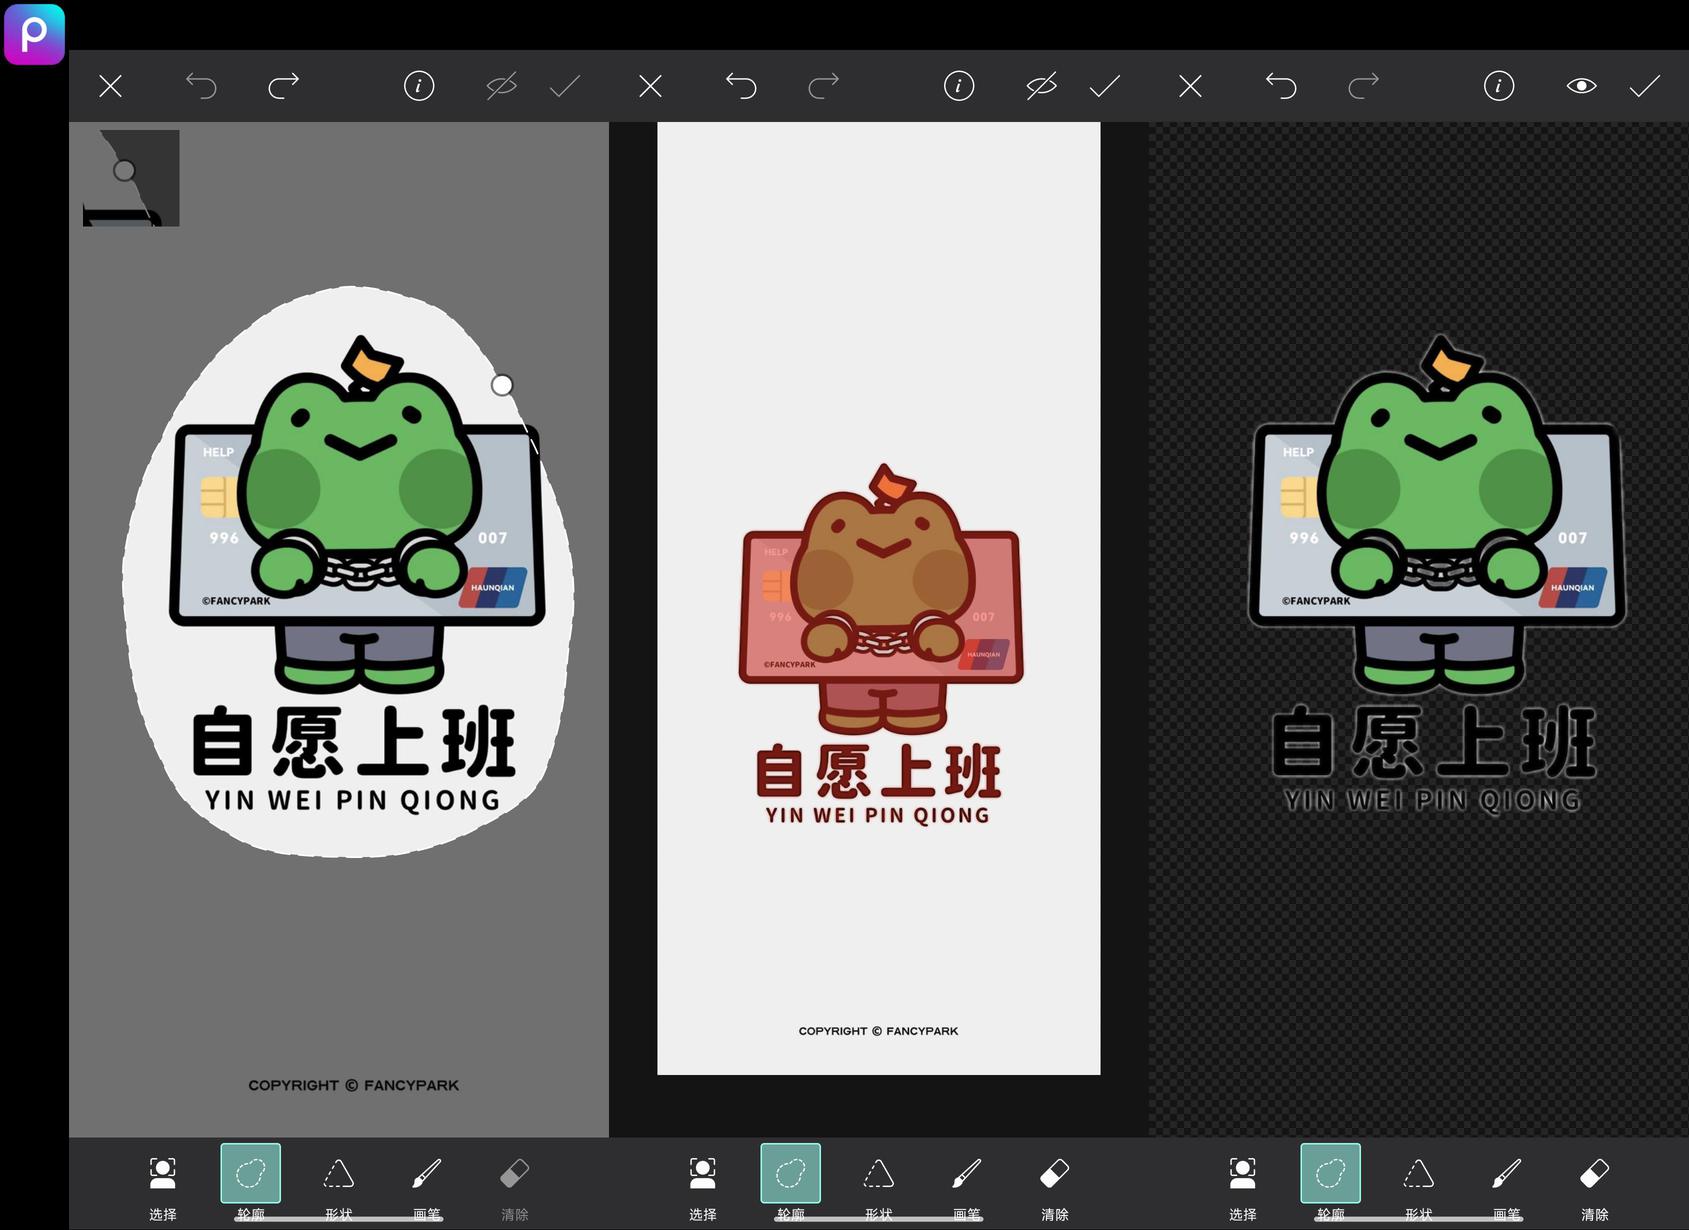The height and width of the screenshot is (1230, 1689).
Task: Choose 选择 person-select tool in left panel
Action: pyautogui.click(x=163, y=1187)
